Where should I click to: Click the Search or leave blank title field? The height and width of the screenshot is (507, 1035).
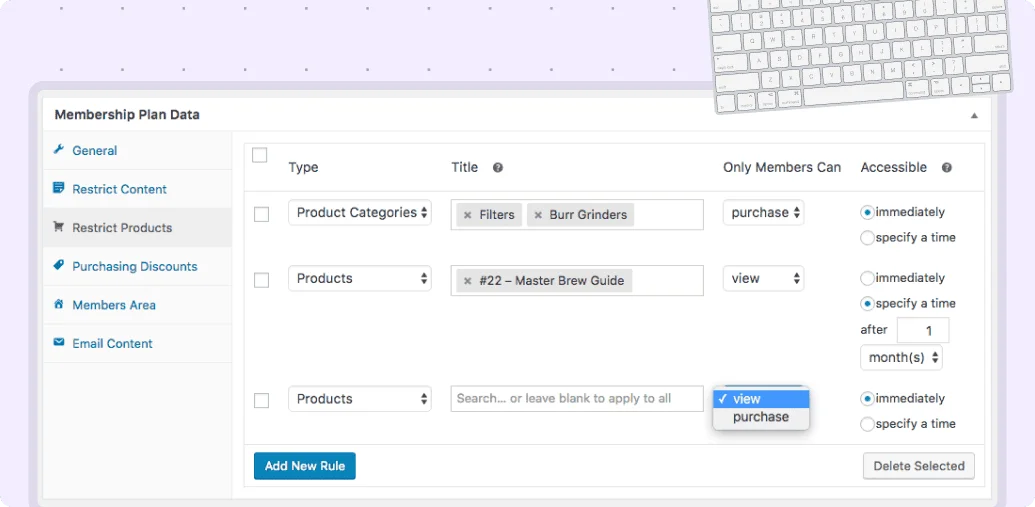[577, 399]
